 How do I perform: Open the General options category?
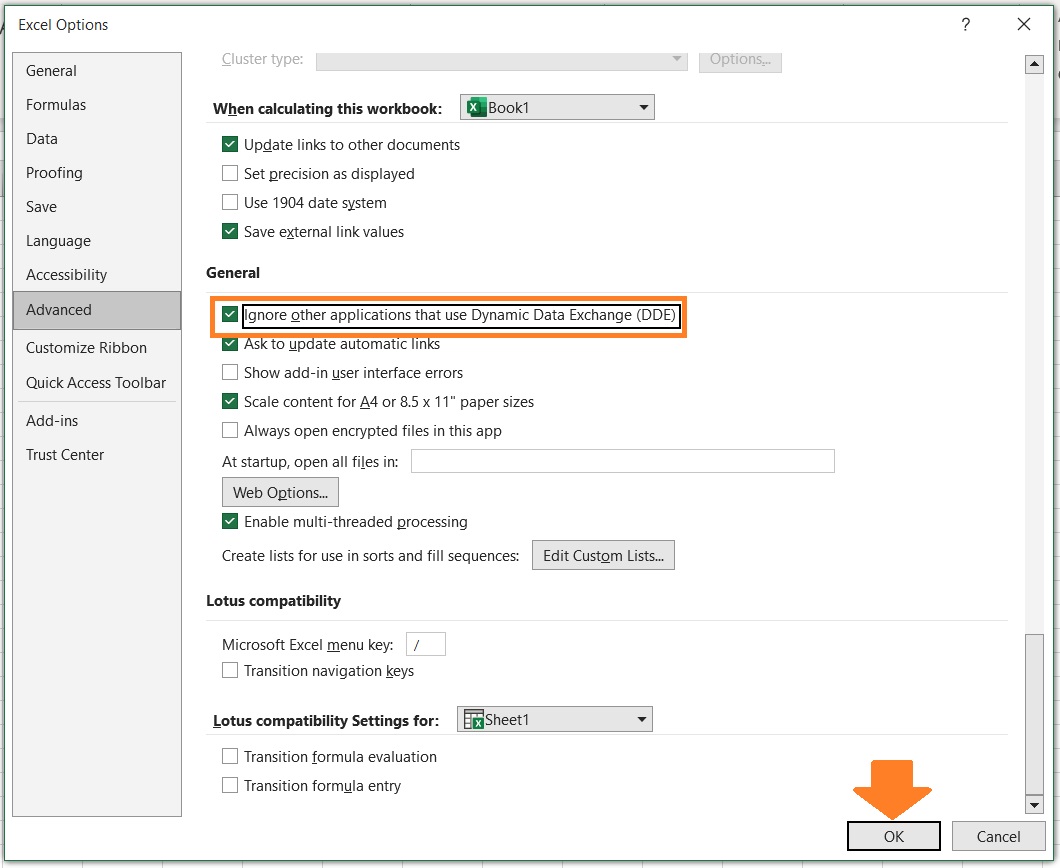pyautogui.click(x=97, y=71)
